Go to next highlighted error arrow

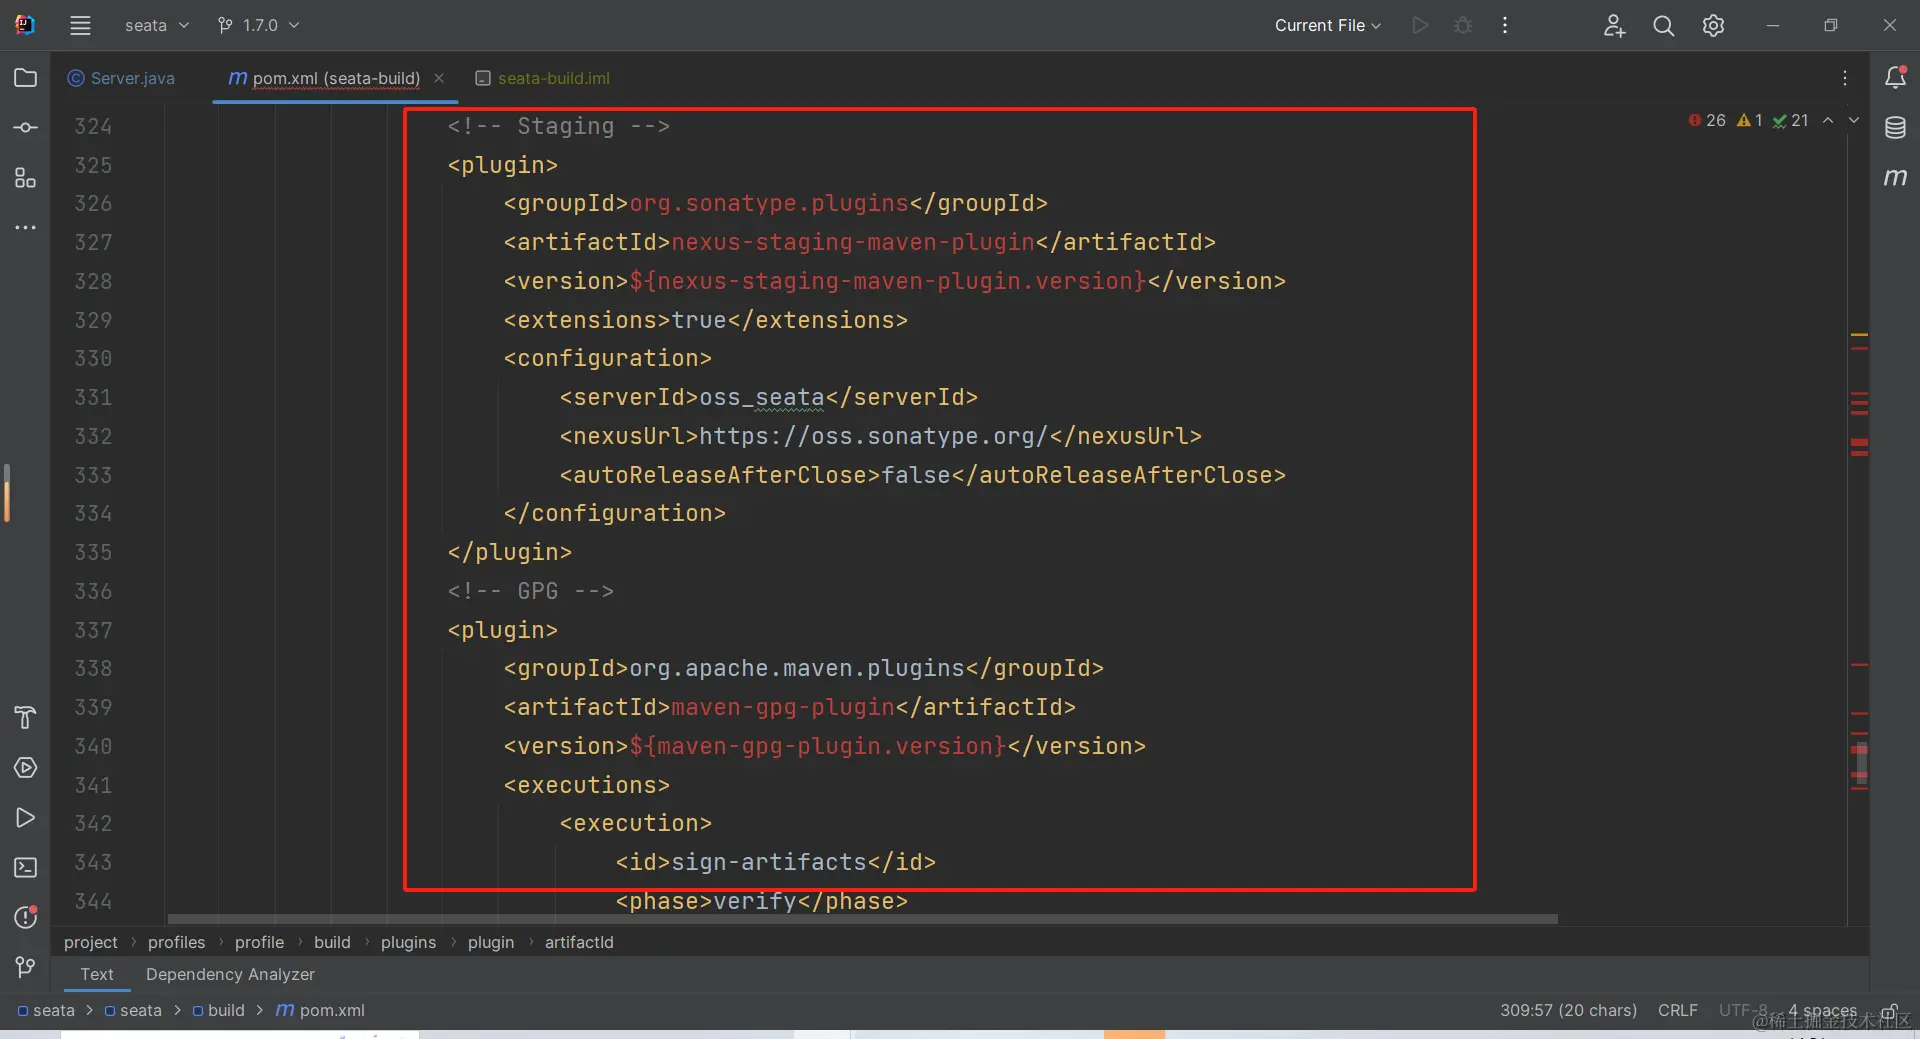[1854, 120]
